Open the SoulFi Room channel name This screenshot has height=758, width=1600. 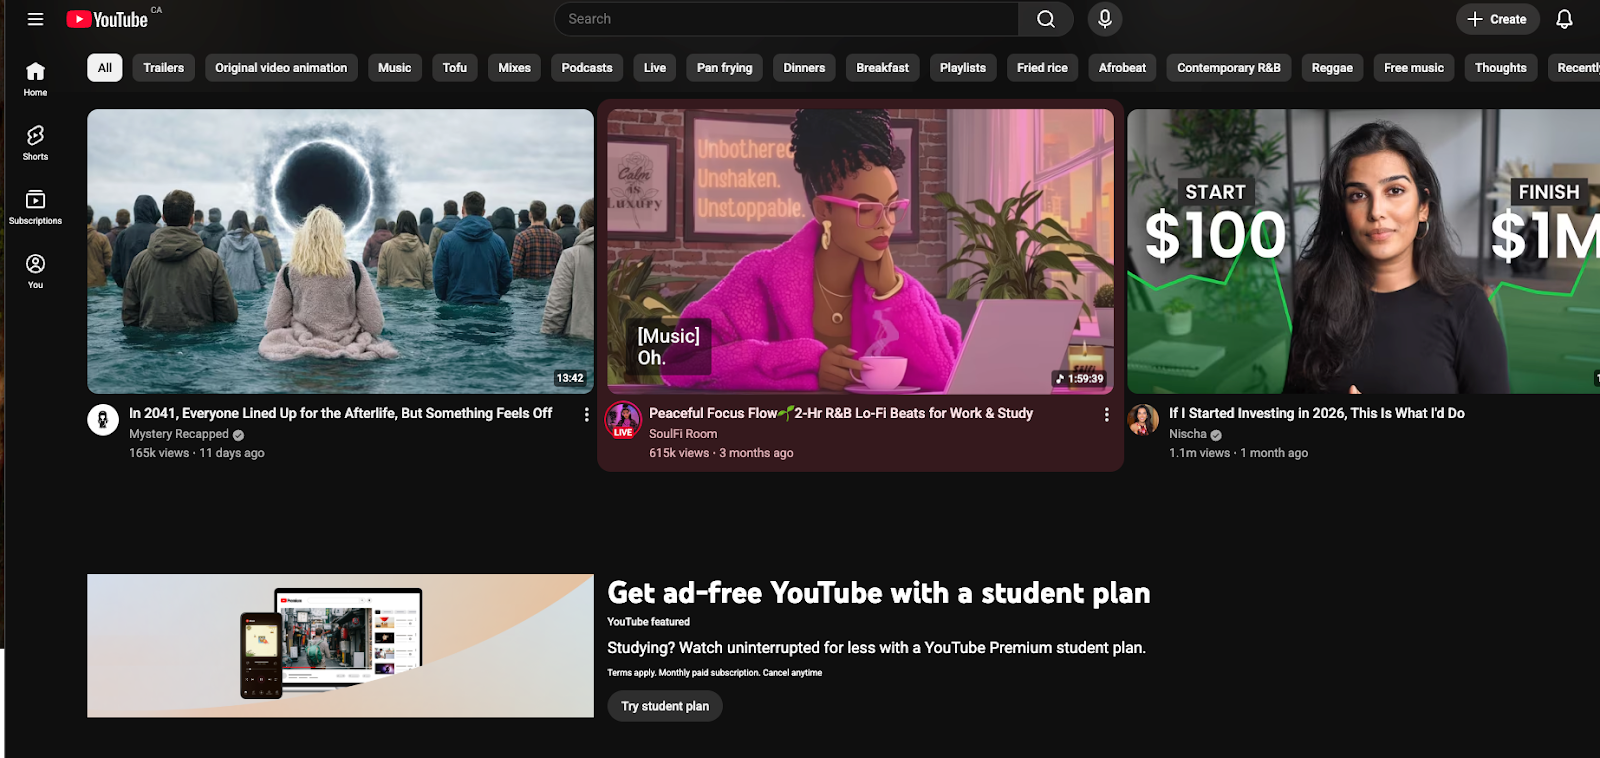(x=683, y=434)
